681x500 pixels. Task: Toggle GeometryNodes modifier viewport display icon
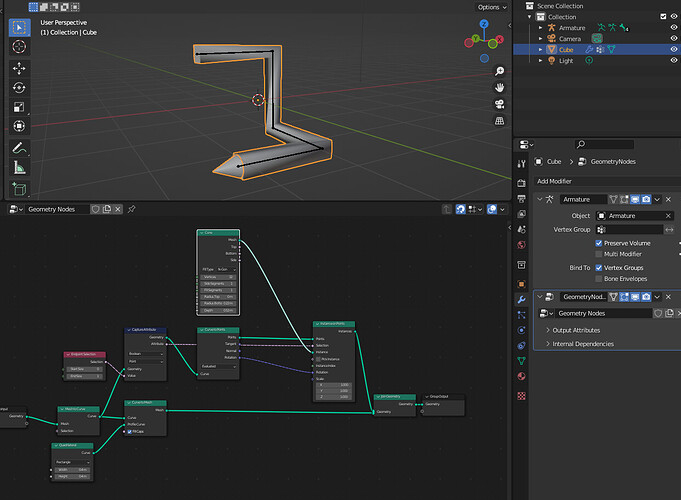click(x=635, y=297)
